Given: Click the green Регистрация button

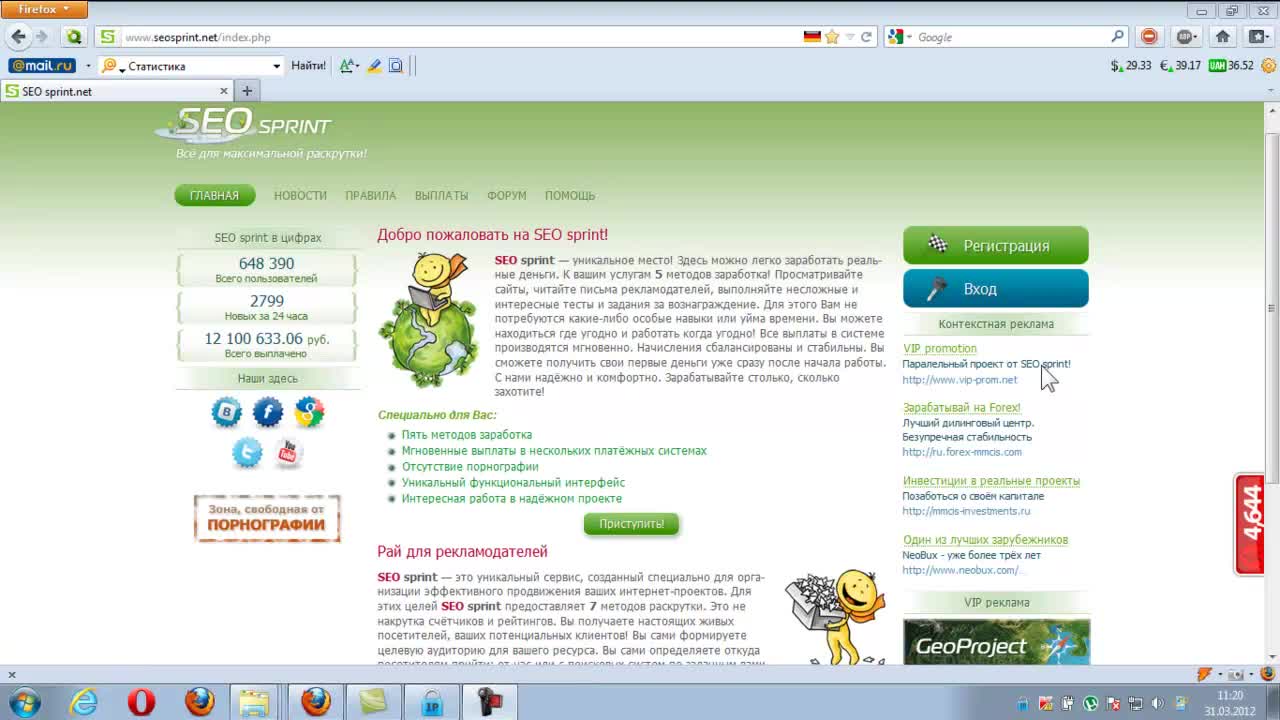Looking at the screenshot, I should click(995, 245).
